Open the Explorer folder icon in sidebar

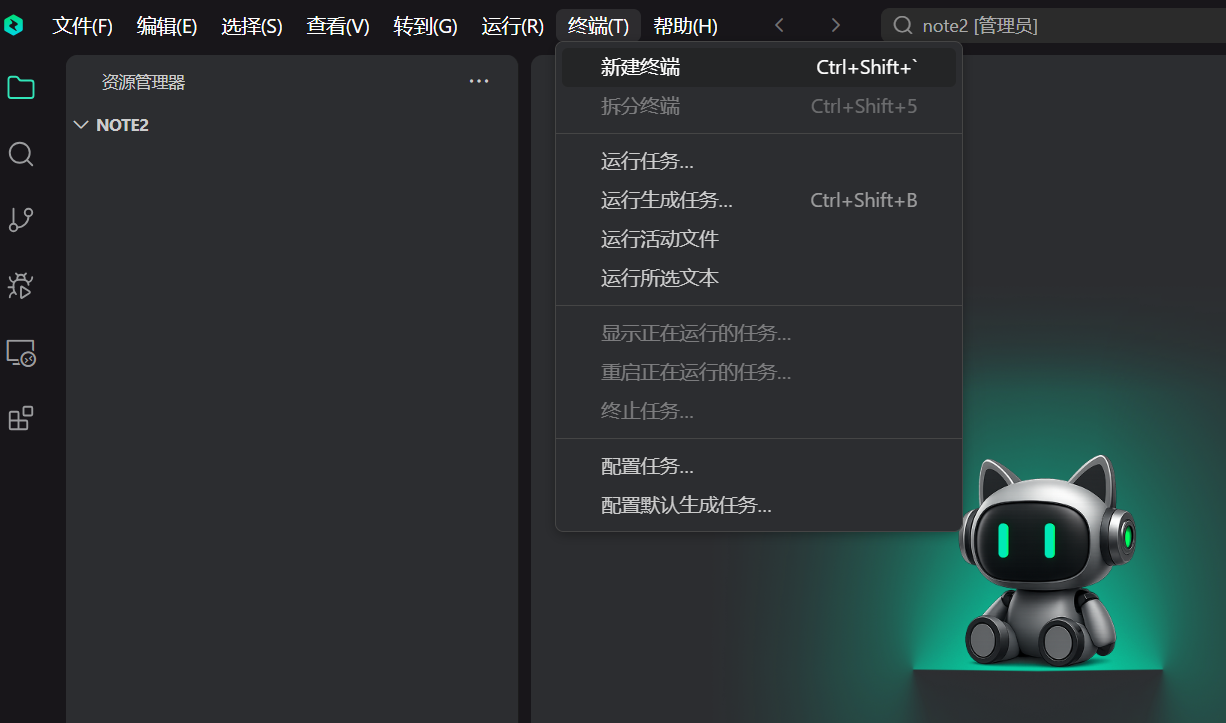[x=21, y=88]
